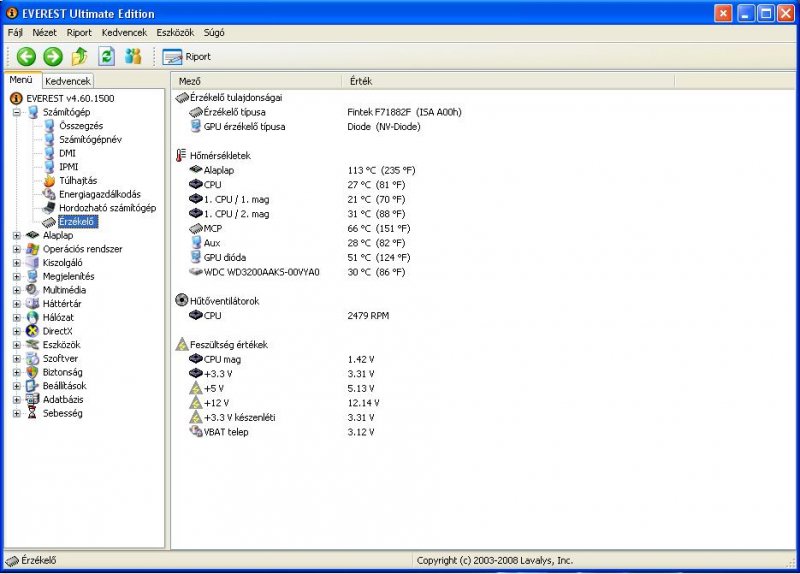Open the users icon in the toolbar
800x574 pixels.
pos(133,57)
